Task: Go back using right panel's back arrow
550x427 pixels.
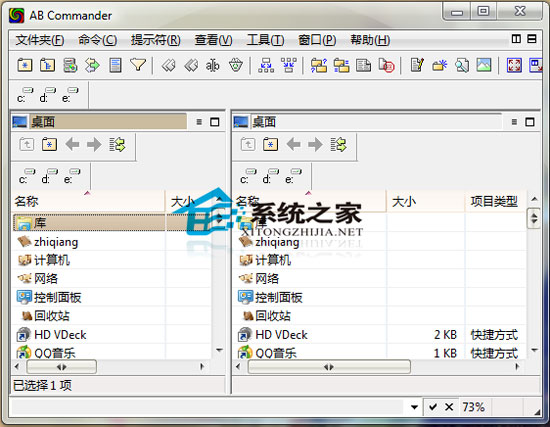Action: coord(294,144)
